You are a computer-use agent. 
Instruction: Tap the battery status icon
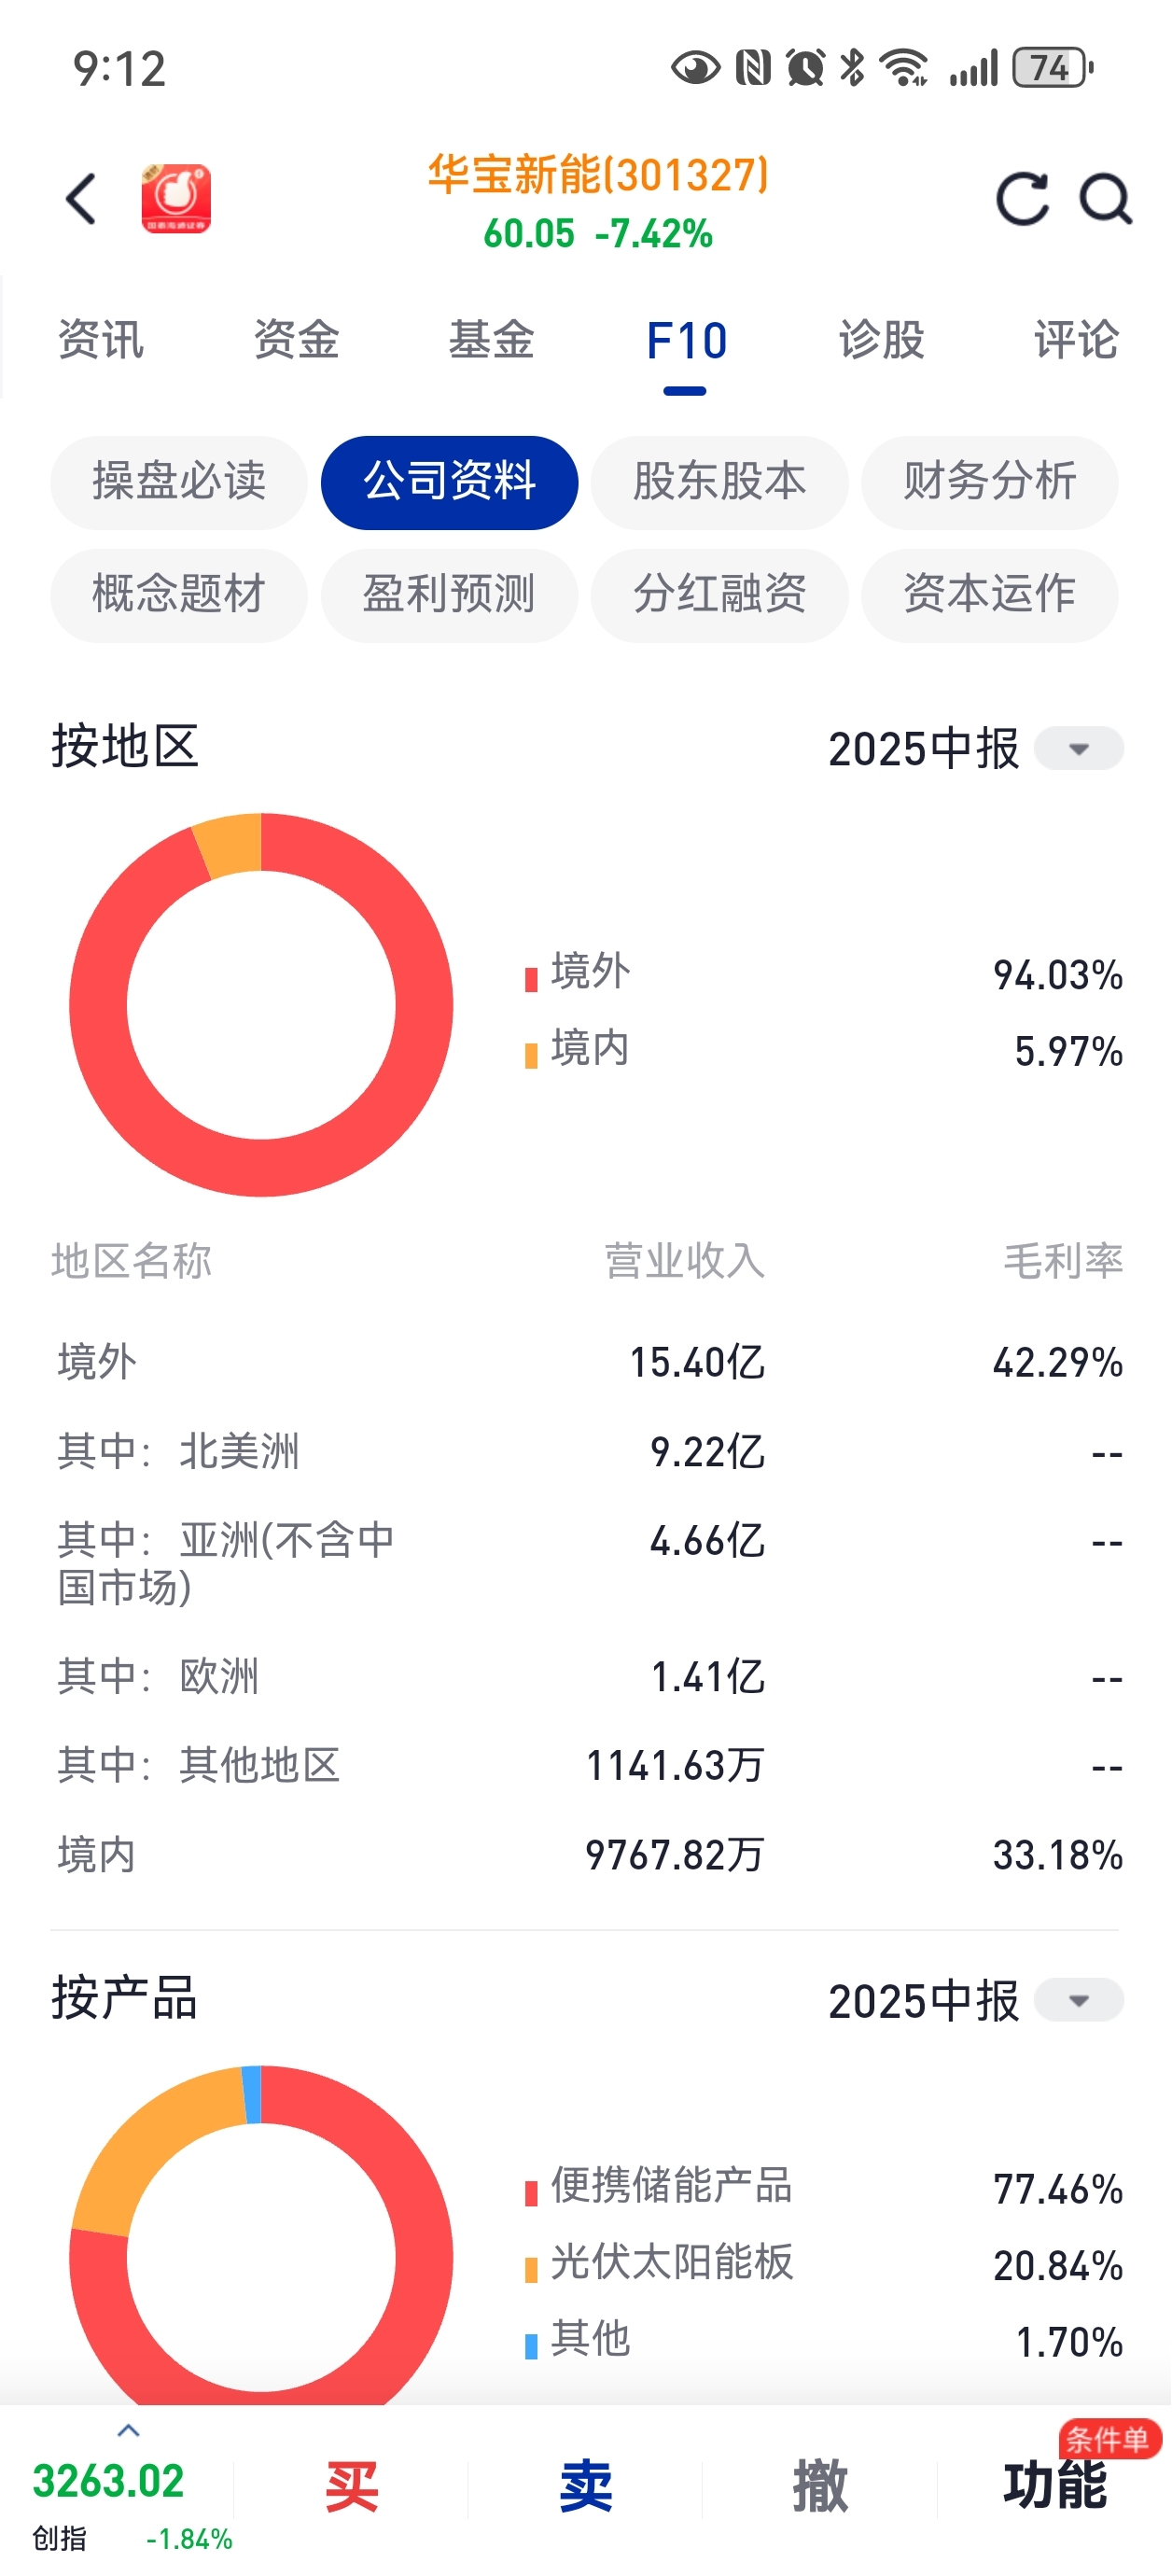point(1052,68)
